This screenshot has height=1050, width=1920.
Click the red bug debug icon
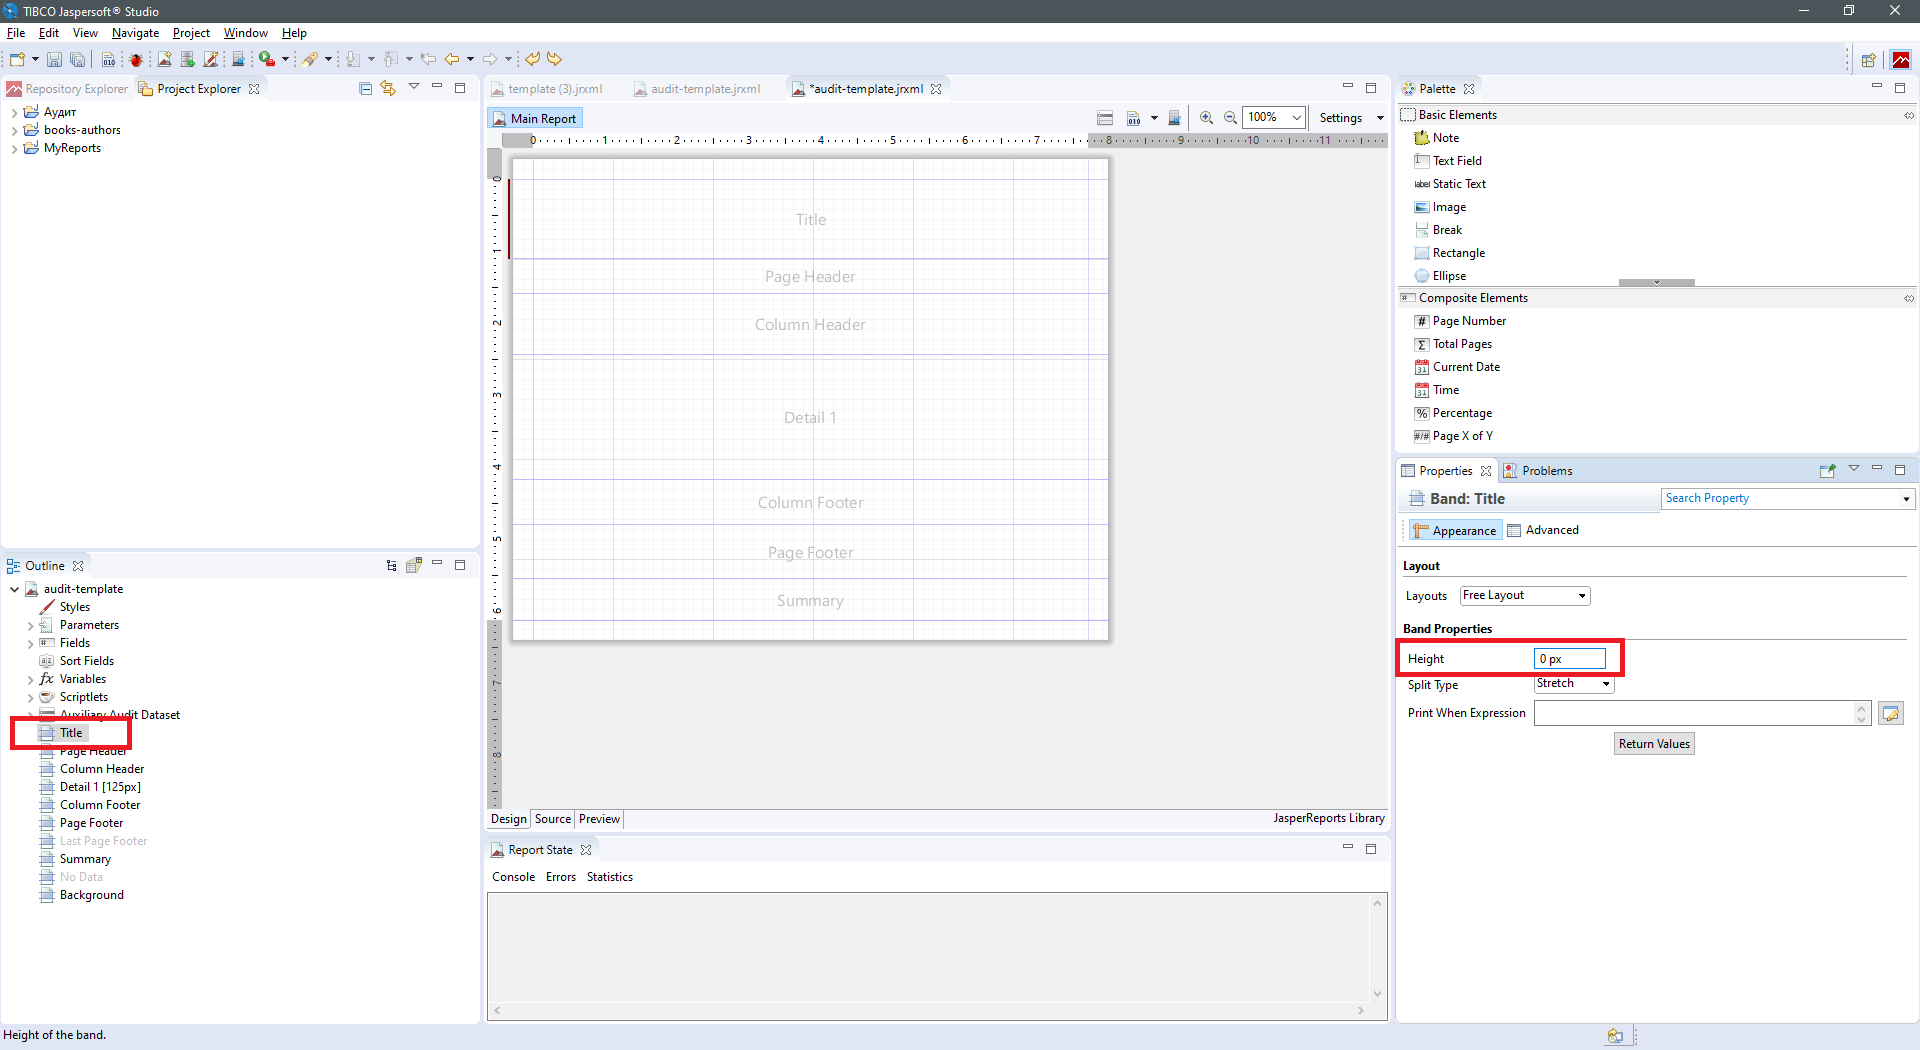coord(136,60)
